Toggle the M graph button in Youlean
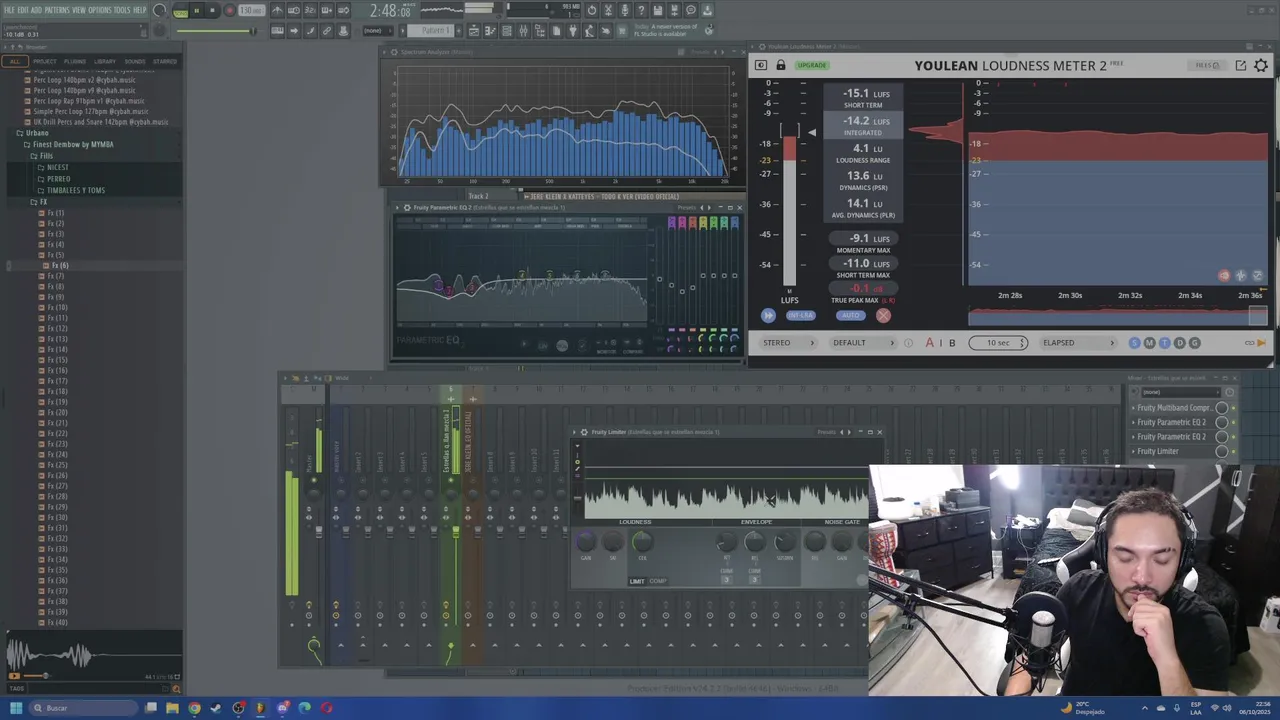The height and width of the screenshot is (720, 1280). click(x=1150, y=343)
